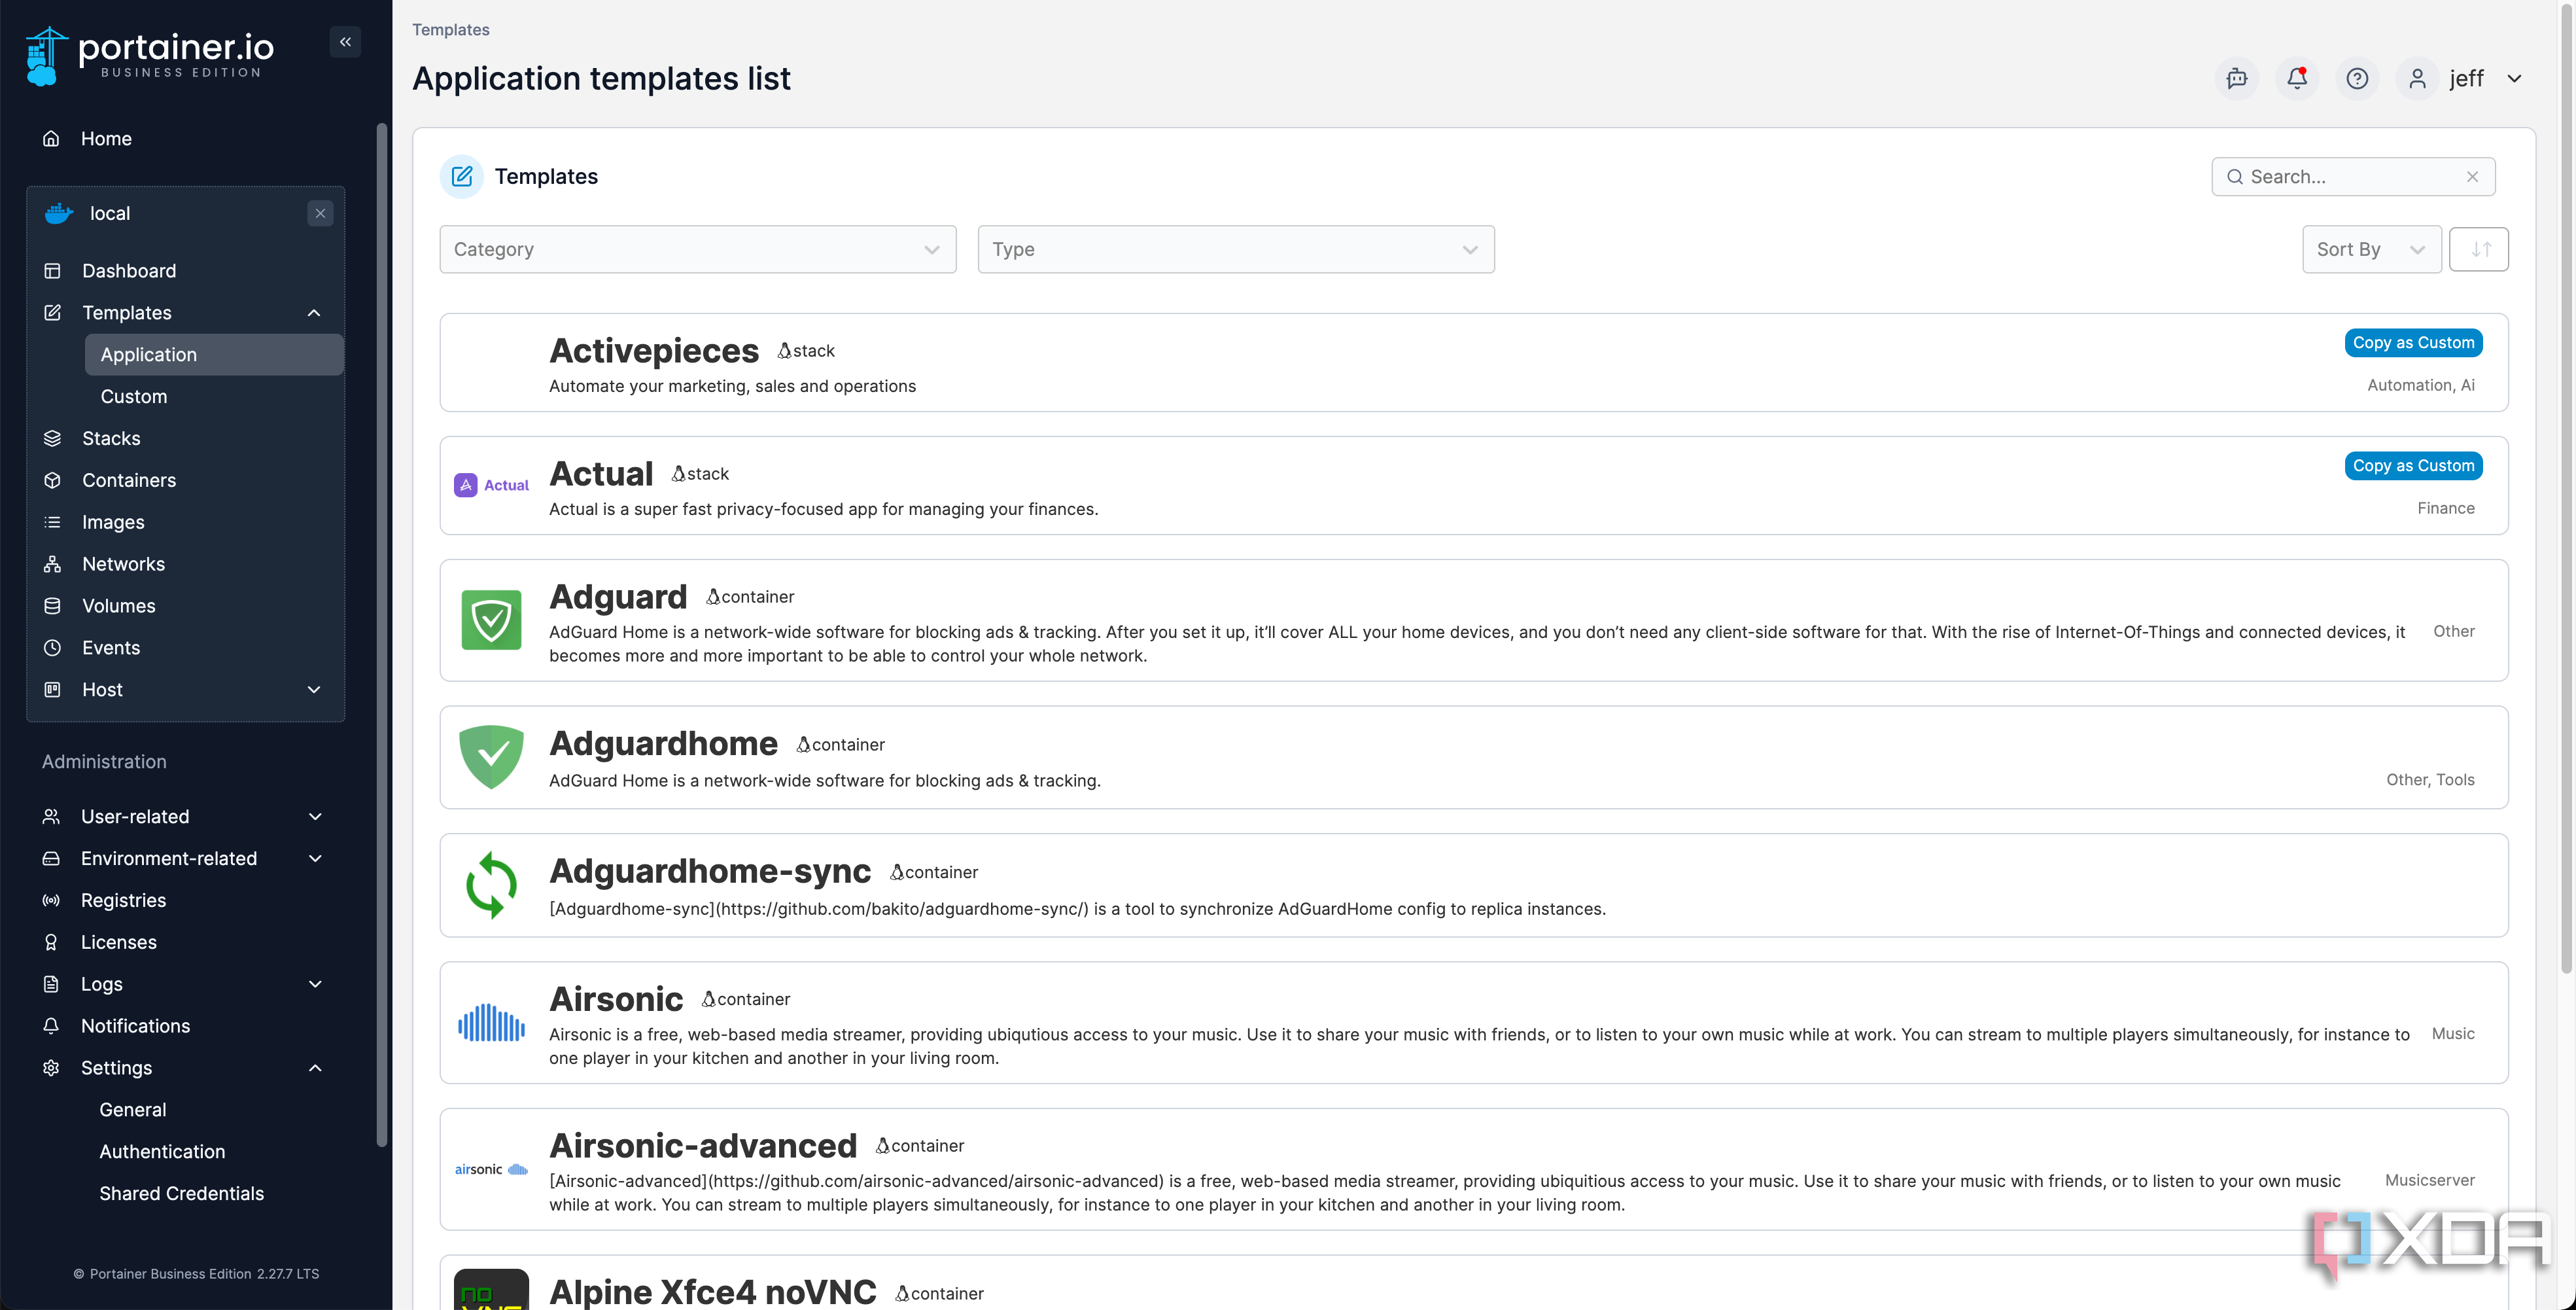Open General settings

tap(133, 1110)
